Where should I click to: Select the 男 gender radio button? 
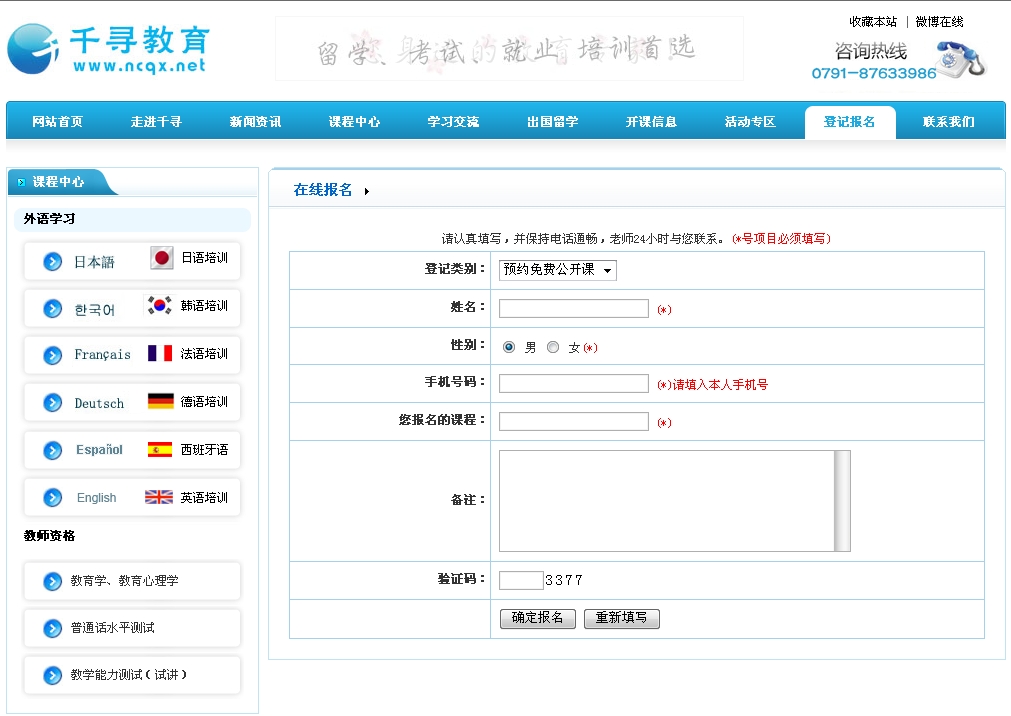(x=509, y=347)
